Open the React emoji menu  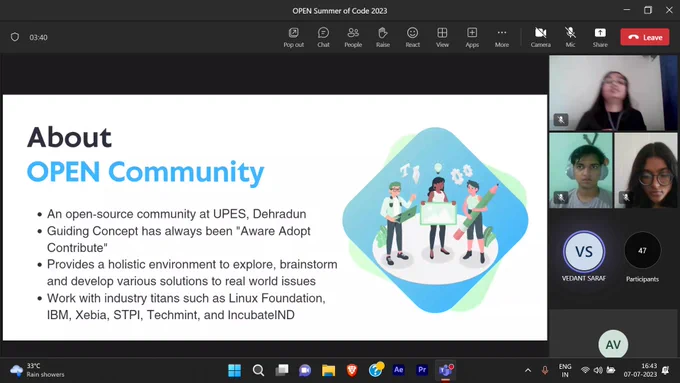click(412, 37)
